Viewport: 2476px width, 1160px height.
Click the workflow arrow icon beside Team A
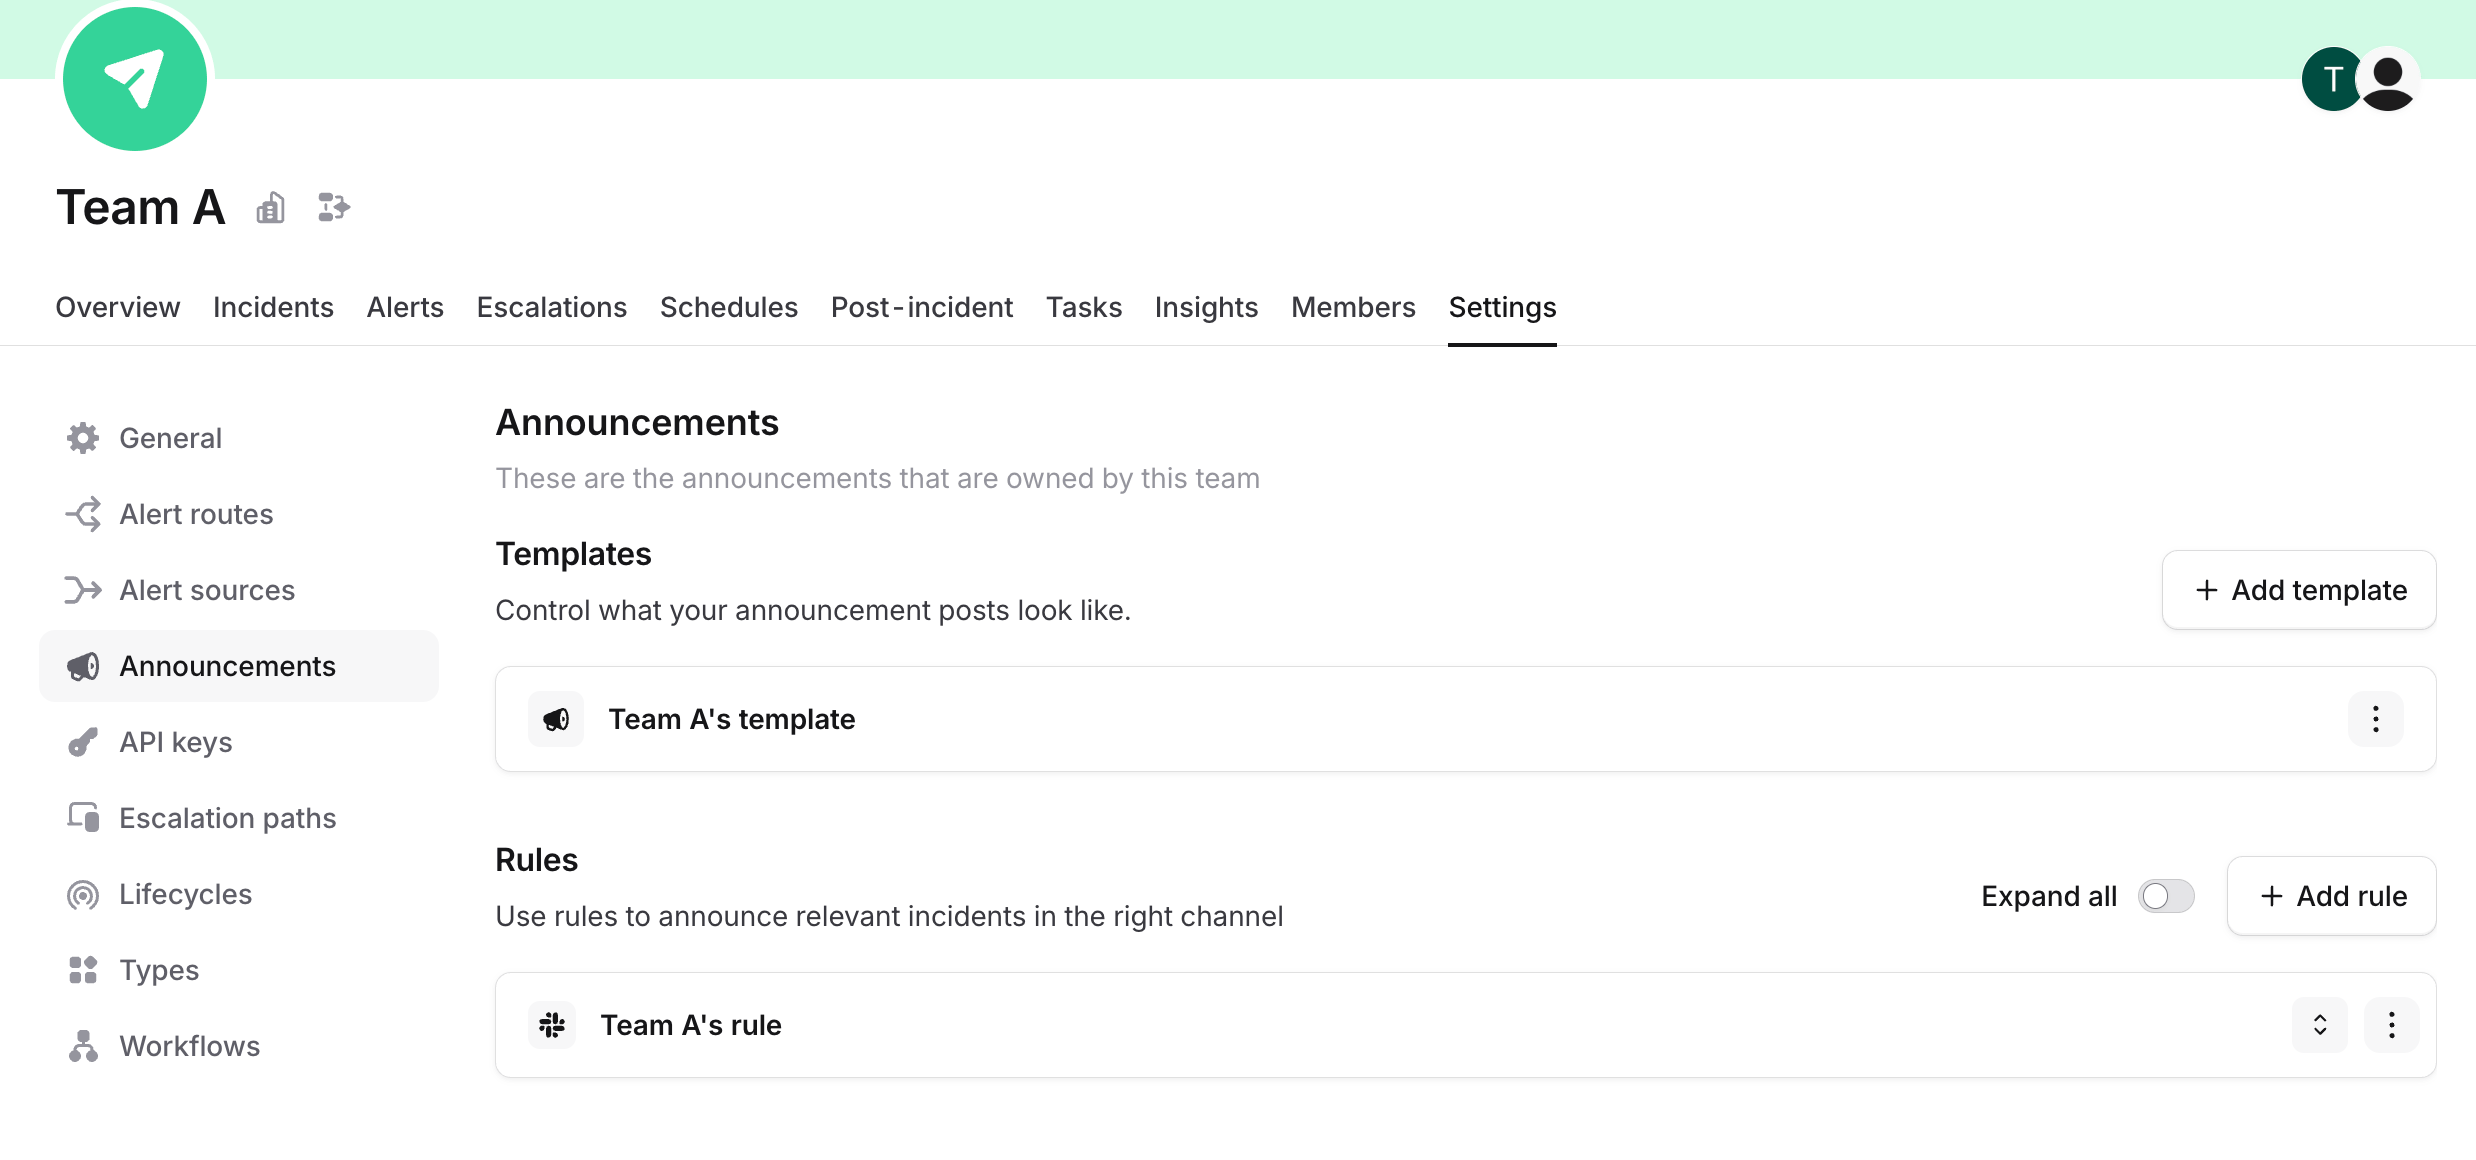pos(334,207)
